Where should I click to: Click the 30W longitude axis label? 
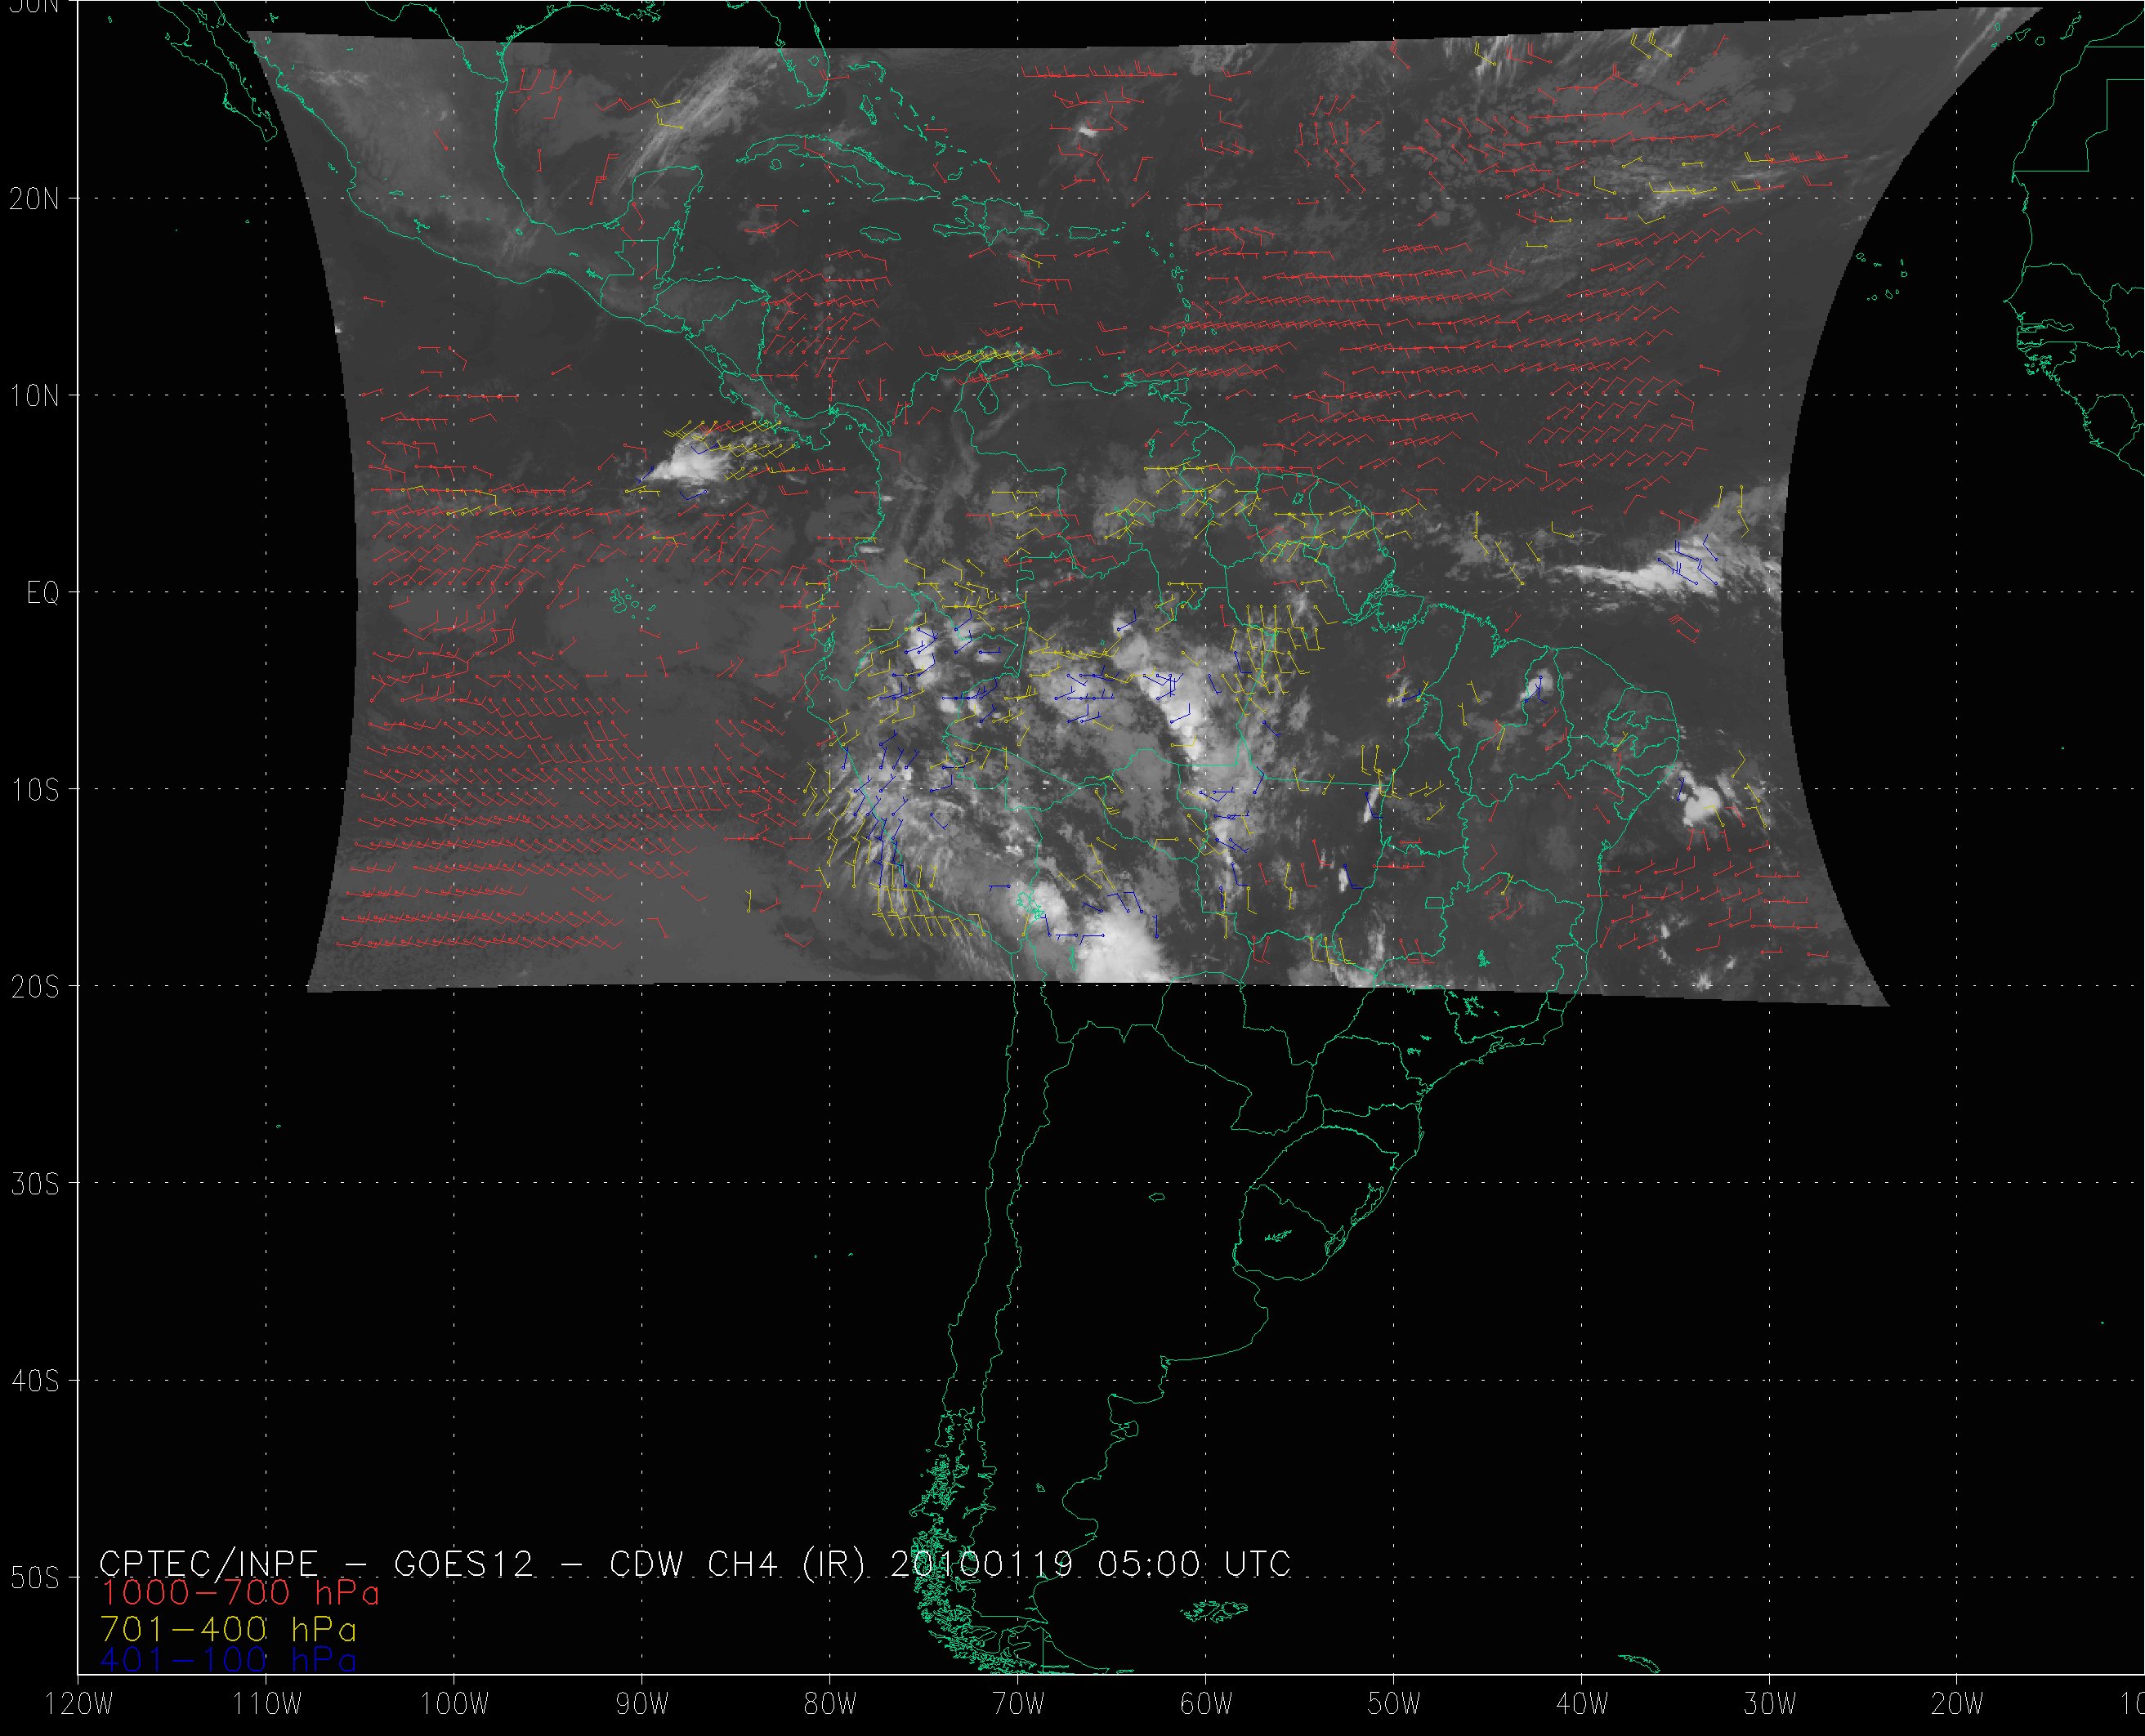[x=1769, y=1705]
